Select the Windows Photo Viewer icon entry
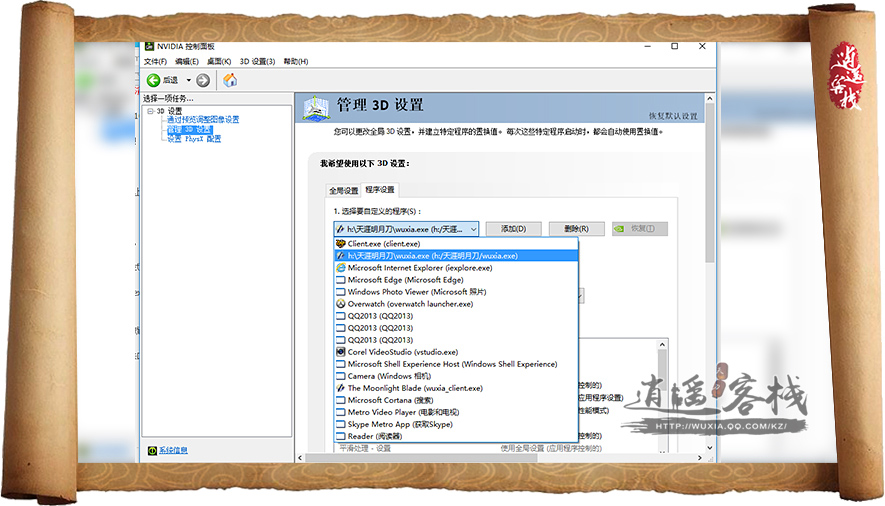The height and width of the screenshot is (506, 885). [340, 292]
